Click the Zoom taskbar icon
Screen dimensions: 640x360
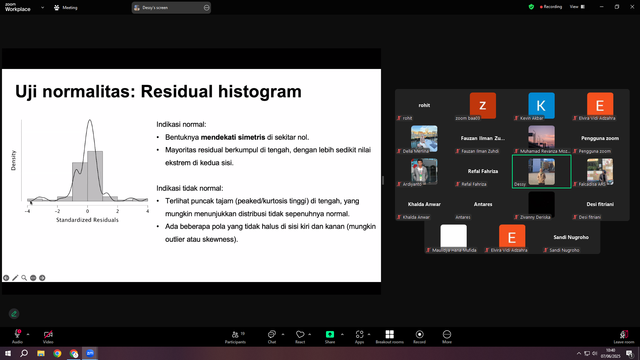[x=90, y=353]
